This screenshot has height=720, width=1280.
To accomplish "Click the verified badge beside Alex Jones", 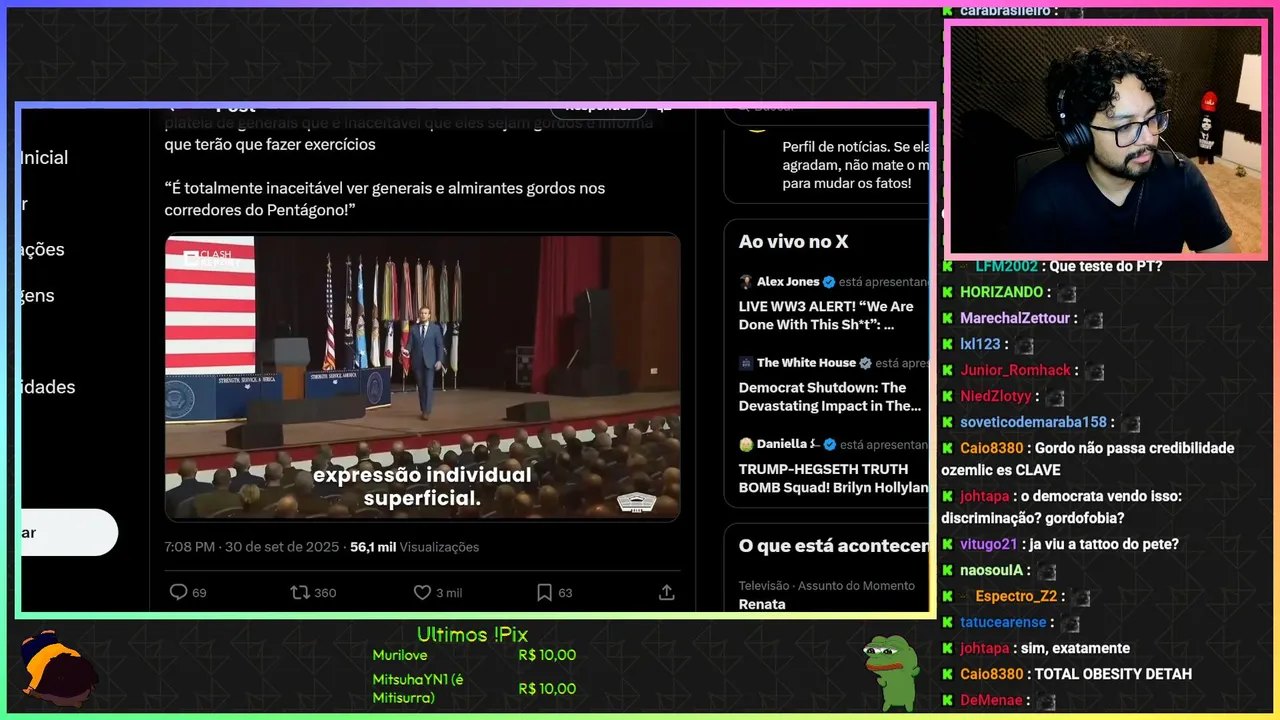I will (830, 282).
